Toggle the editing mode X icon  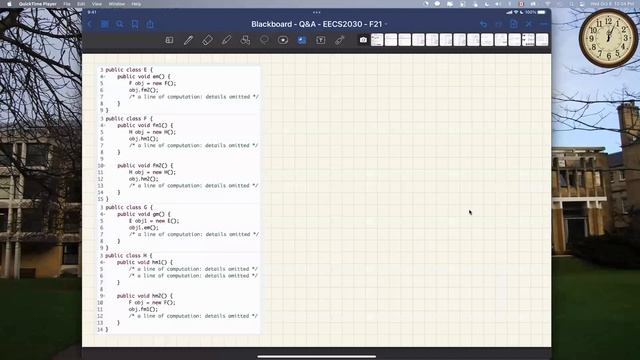[529, 24]
